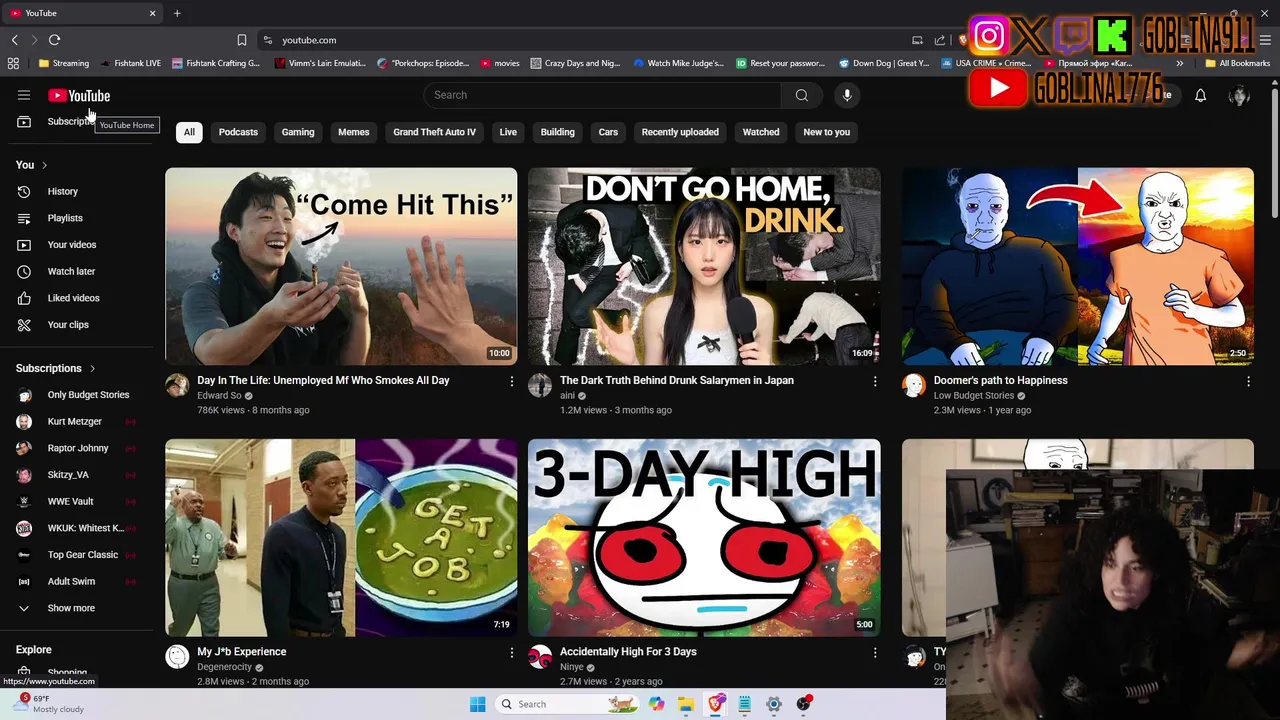Open options for Drunk Salarymen video

(x=874, y=381)
